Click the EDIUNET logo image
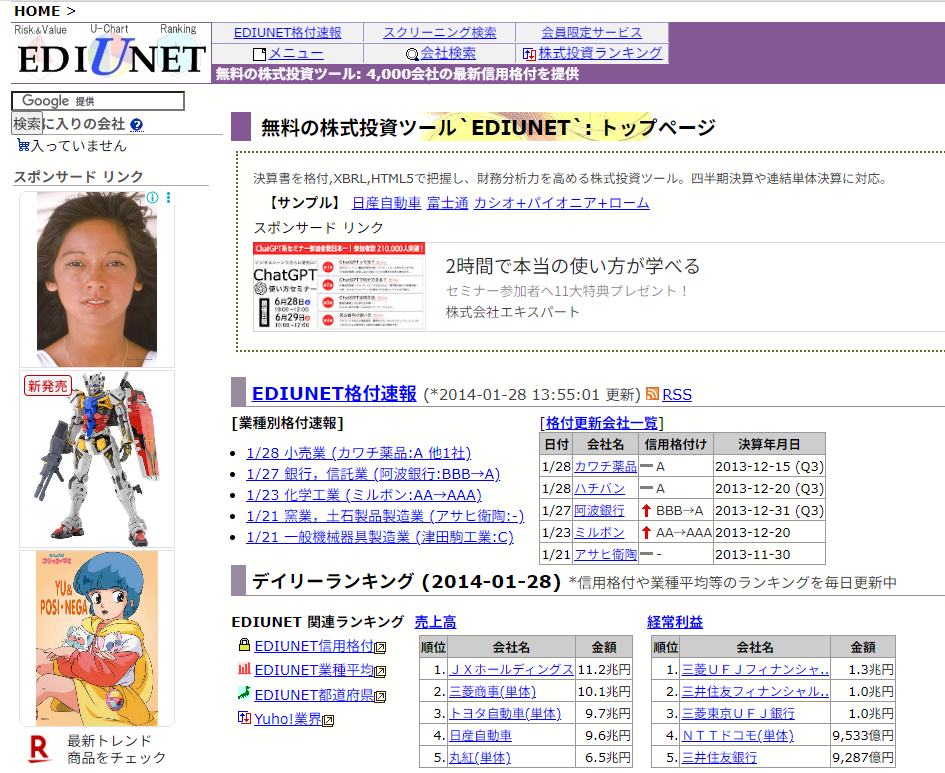 (111, 52)
